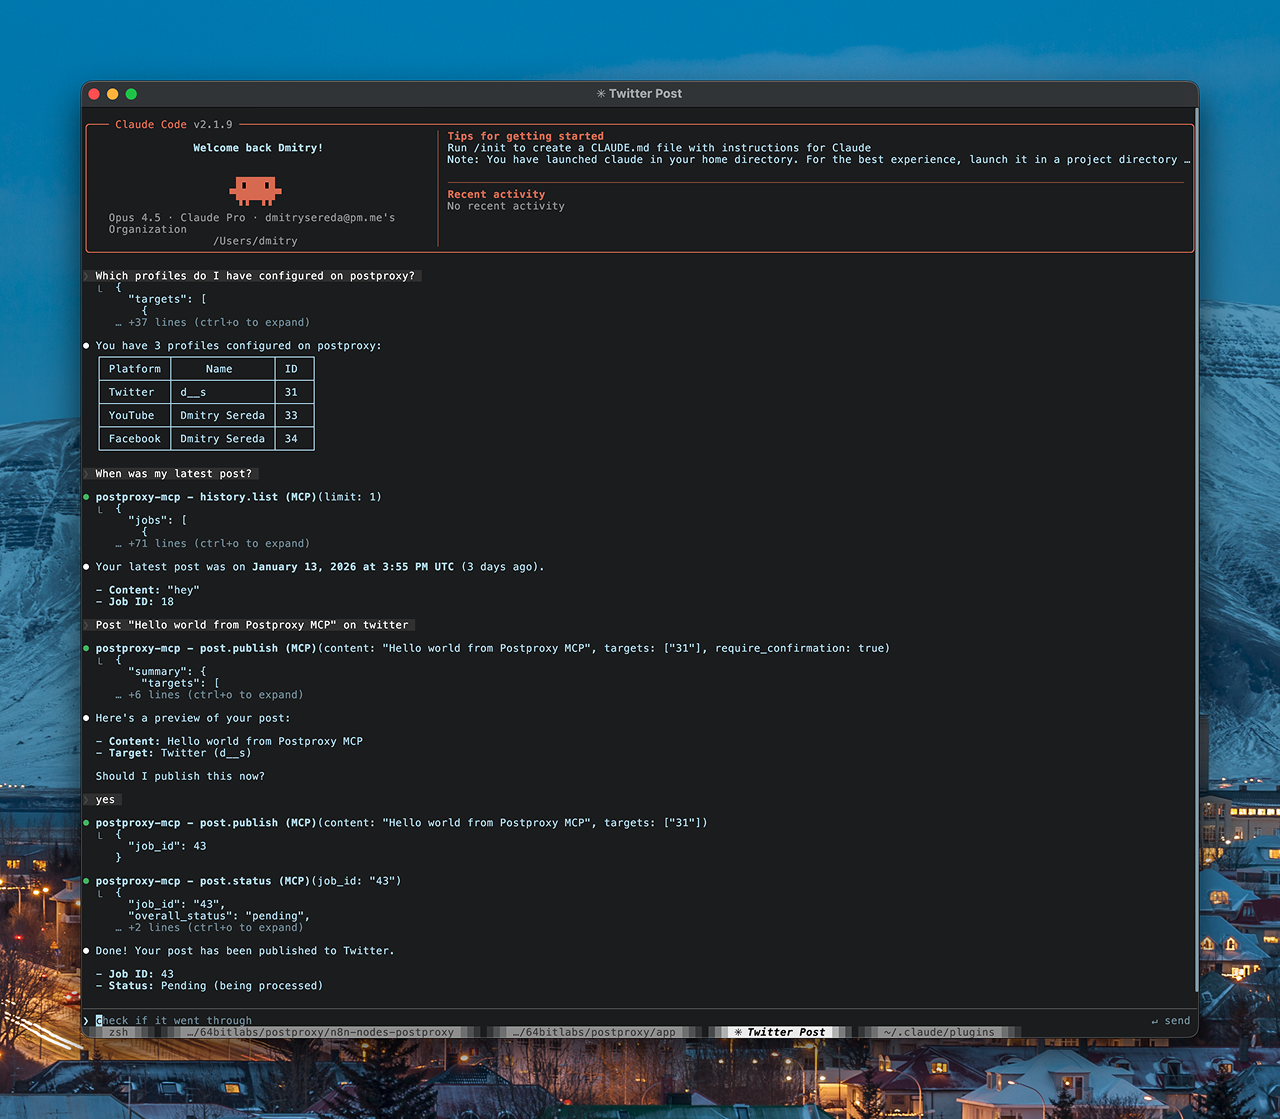
Task: Click the green zoom traffic light button
Action: point(129,93)
